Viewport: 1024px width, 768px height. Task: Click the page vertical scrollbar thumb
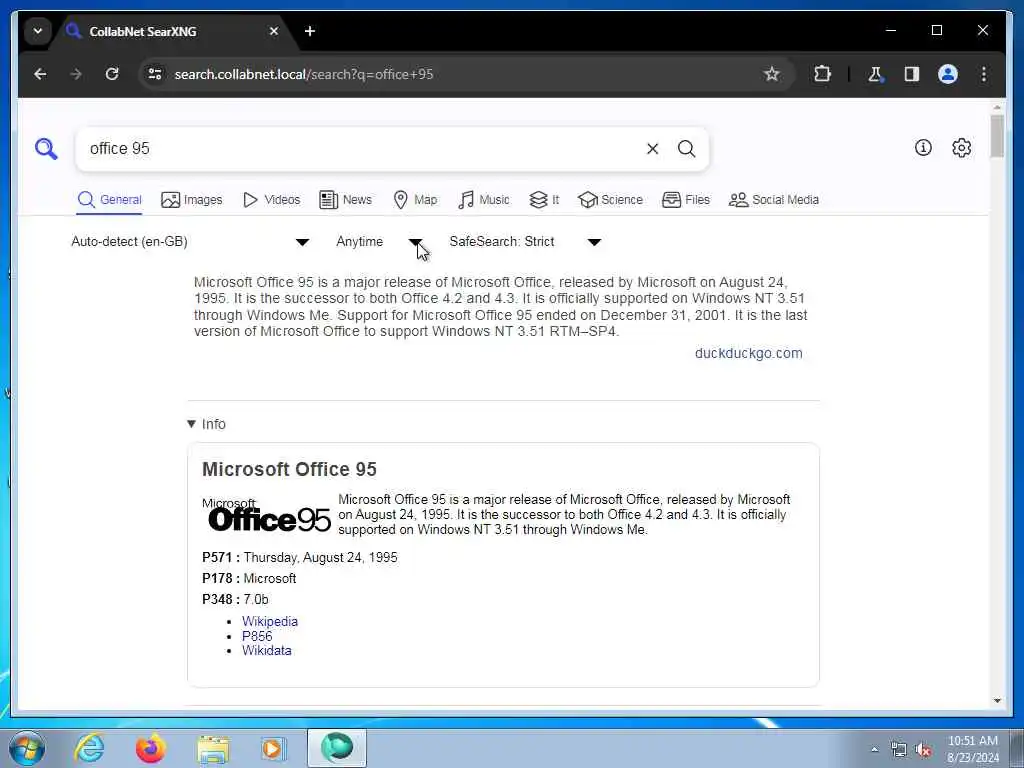tap(997, 136)
